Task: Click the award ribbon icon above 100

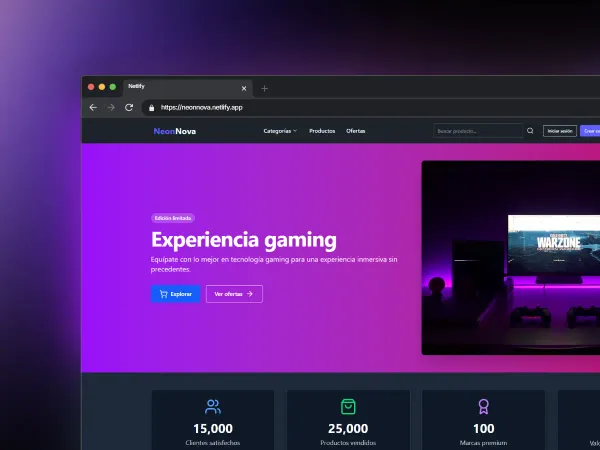Action: tap(484, 407)
